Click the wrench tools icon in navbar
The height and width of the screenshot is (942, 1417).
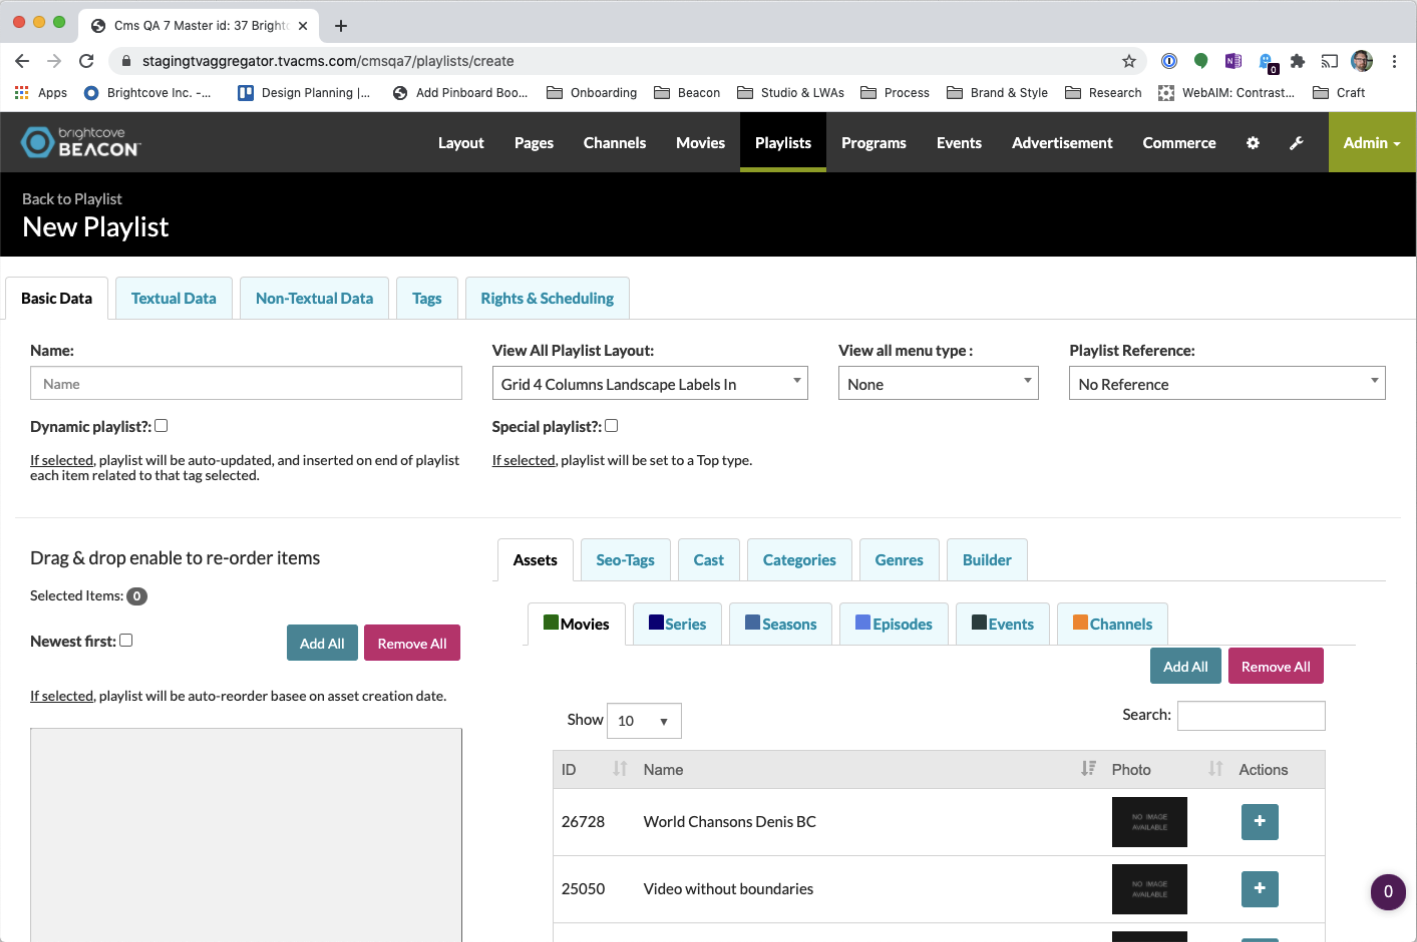click(1296, 143)
